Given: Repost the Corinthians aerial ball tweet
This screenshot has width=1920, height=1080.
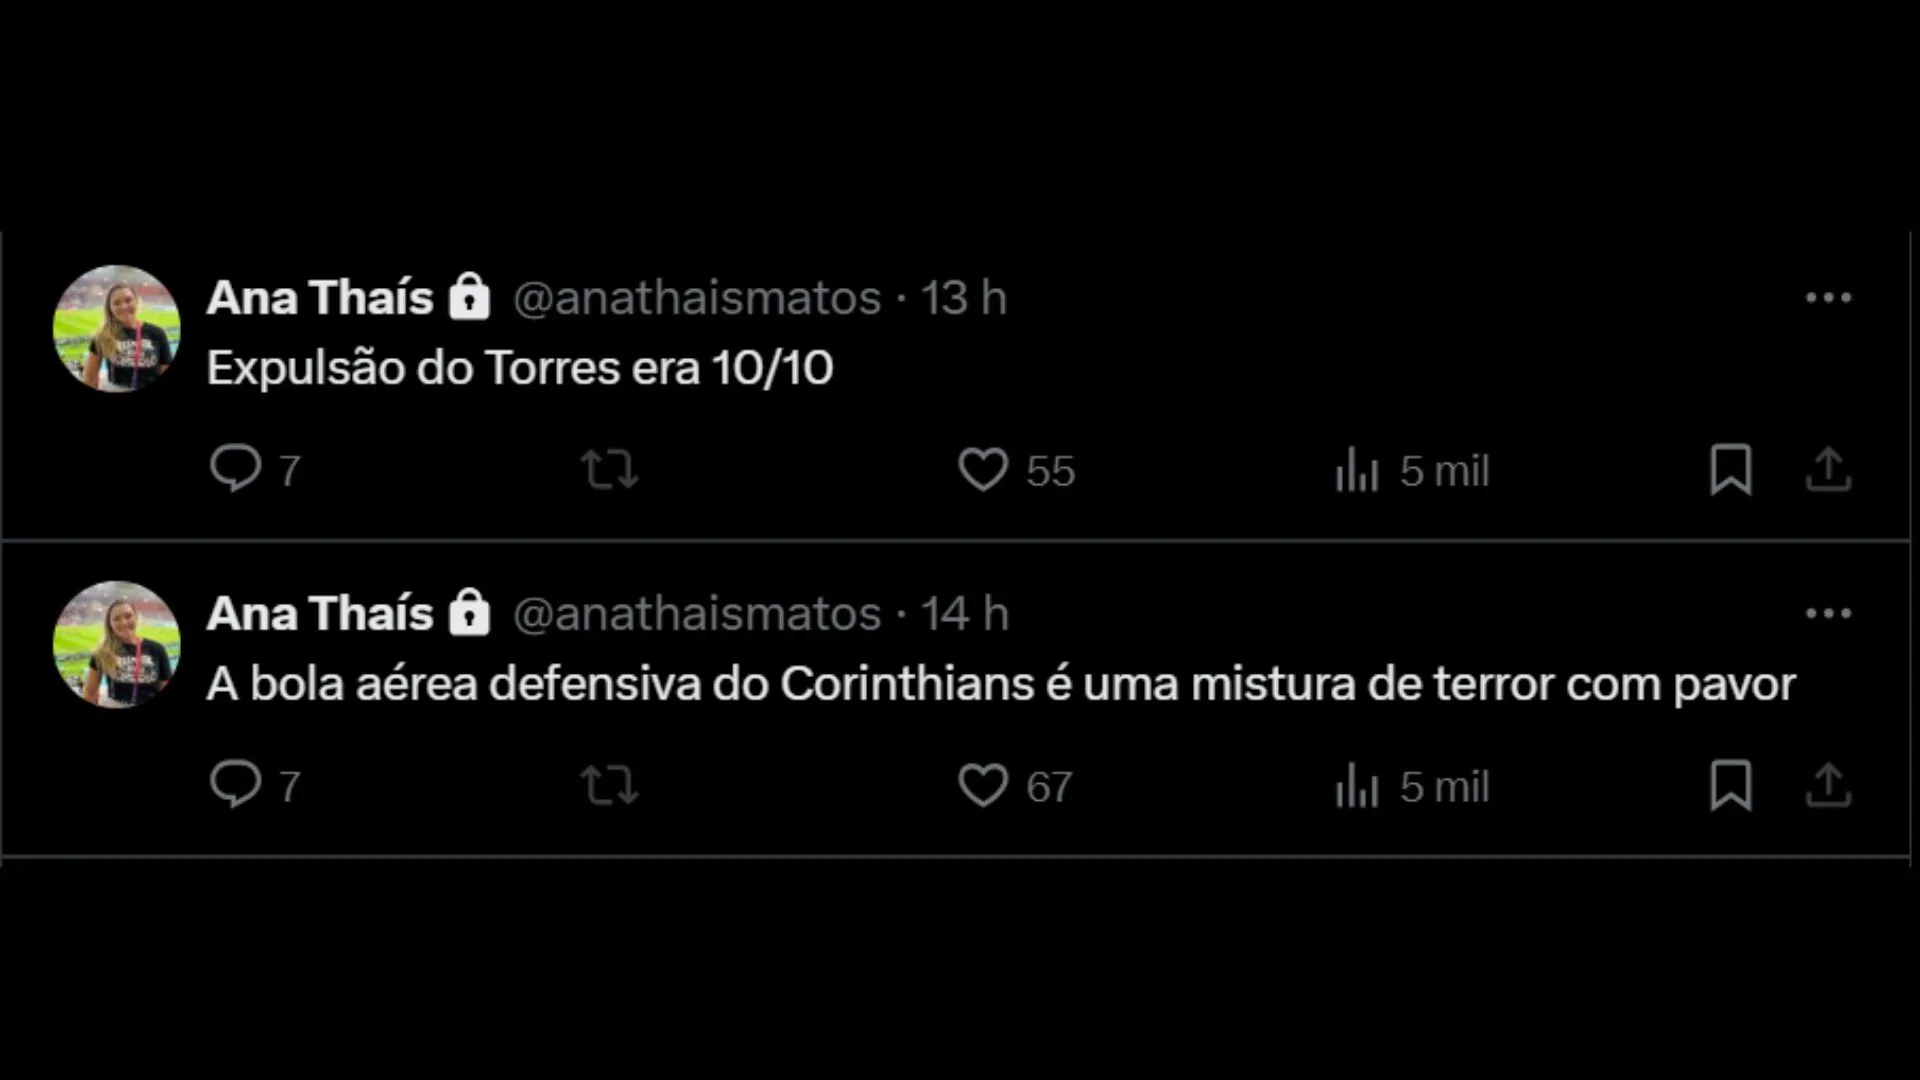Looking at the screenshot, I should 609,785.
